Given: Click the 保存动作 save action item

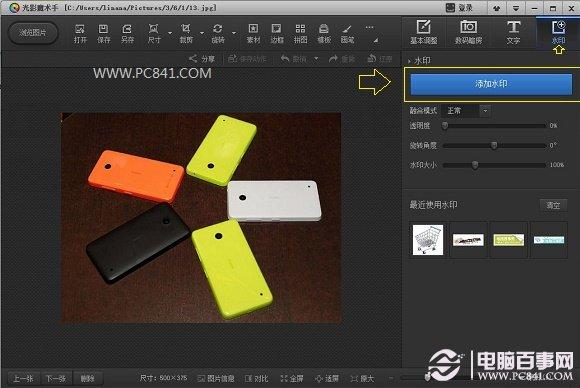Looking at the screenshot, I should click(x=247, y=59).
